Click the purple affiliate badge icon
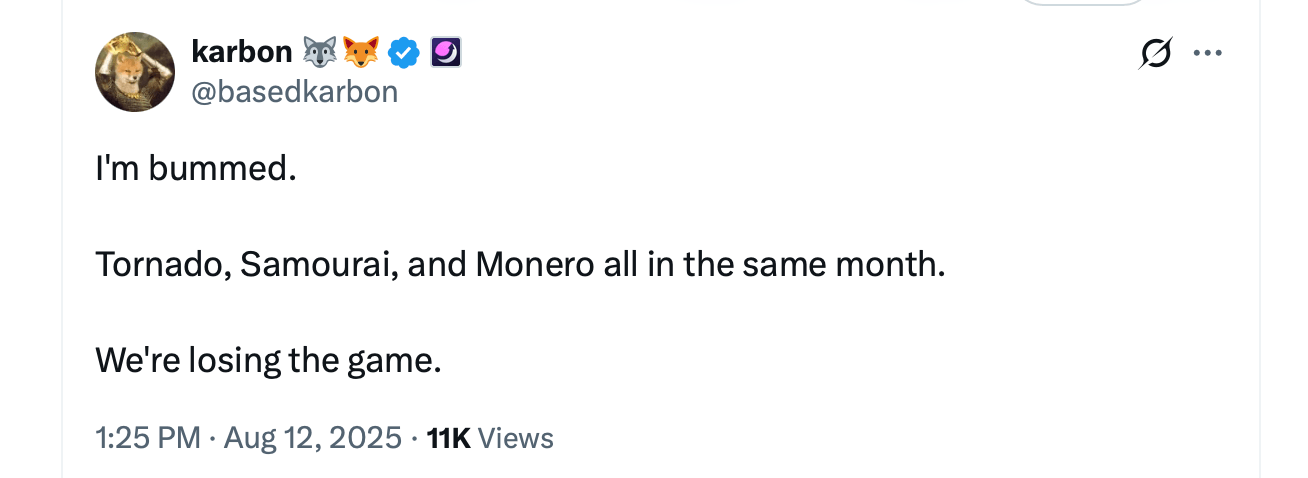 [x=446, y=52]
